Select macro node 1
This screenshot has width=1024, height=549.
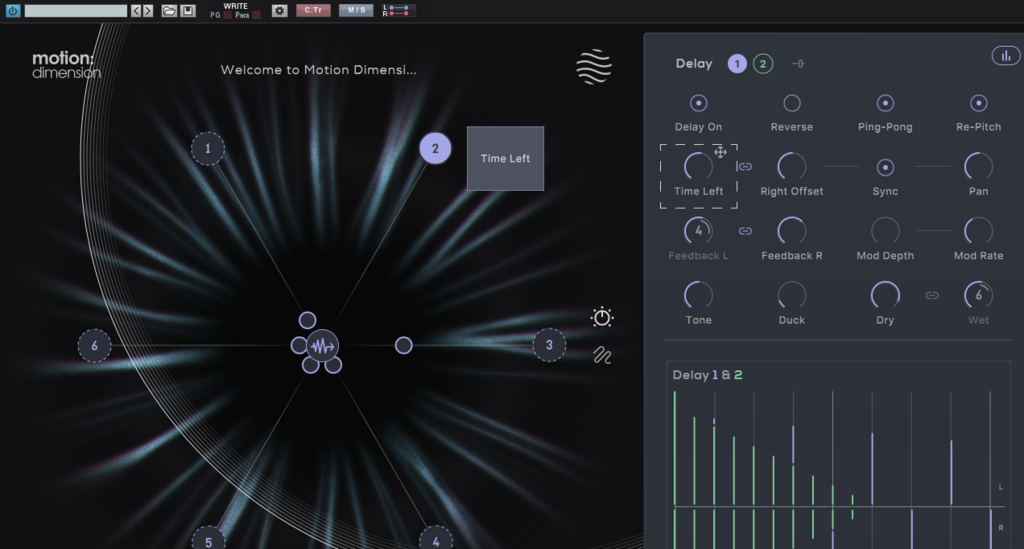(x=208, y=148)
